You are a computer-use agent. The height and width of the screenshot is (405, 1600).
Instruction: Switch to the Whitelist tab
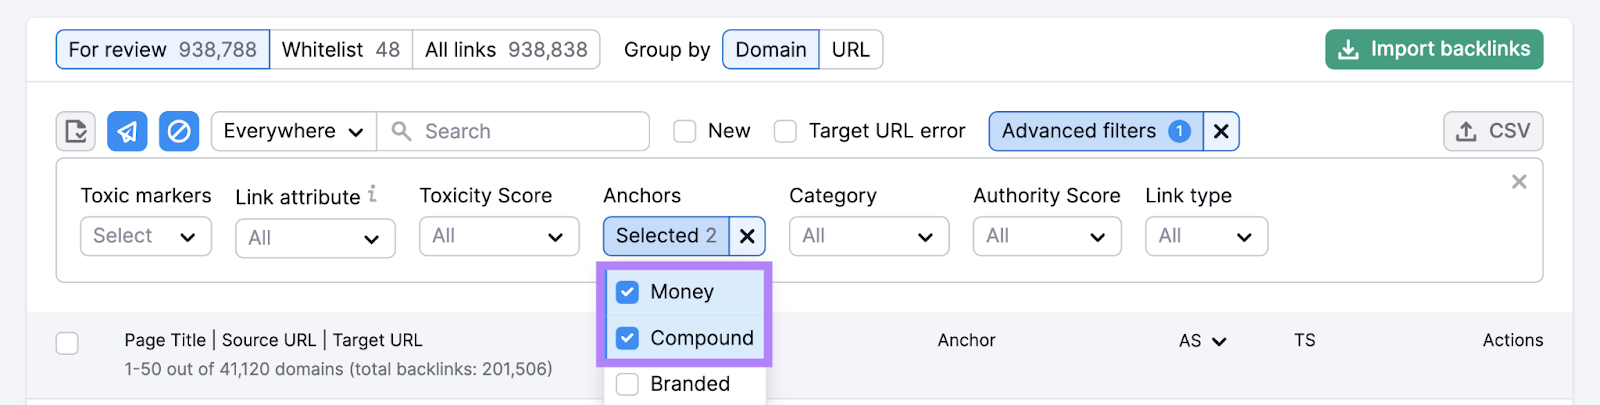coord(340,49)
